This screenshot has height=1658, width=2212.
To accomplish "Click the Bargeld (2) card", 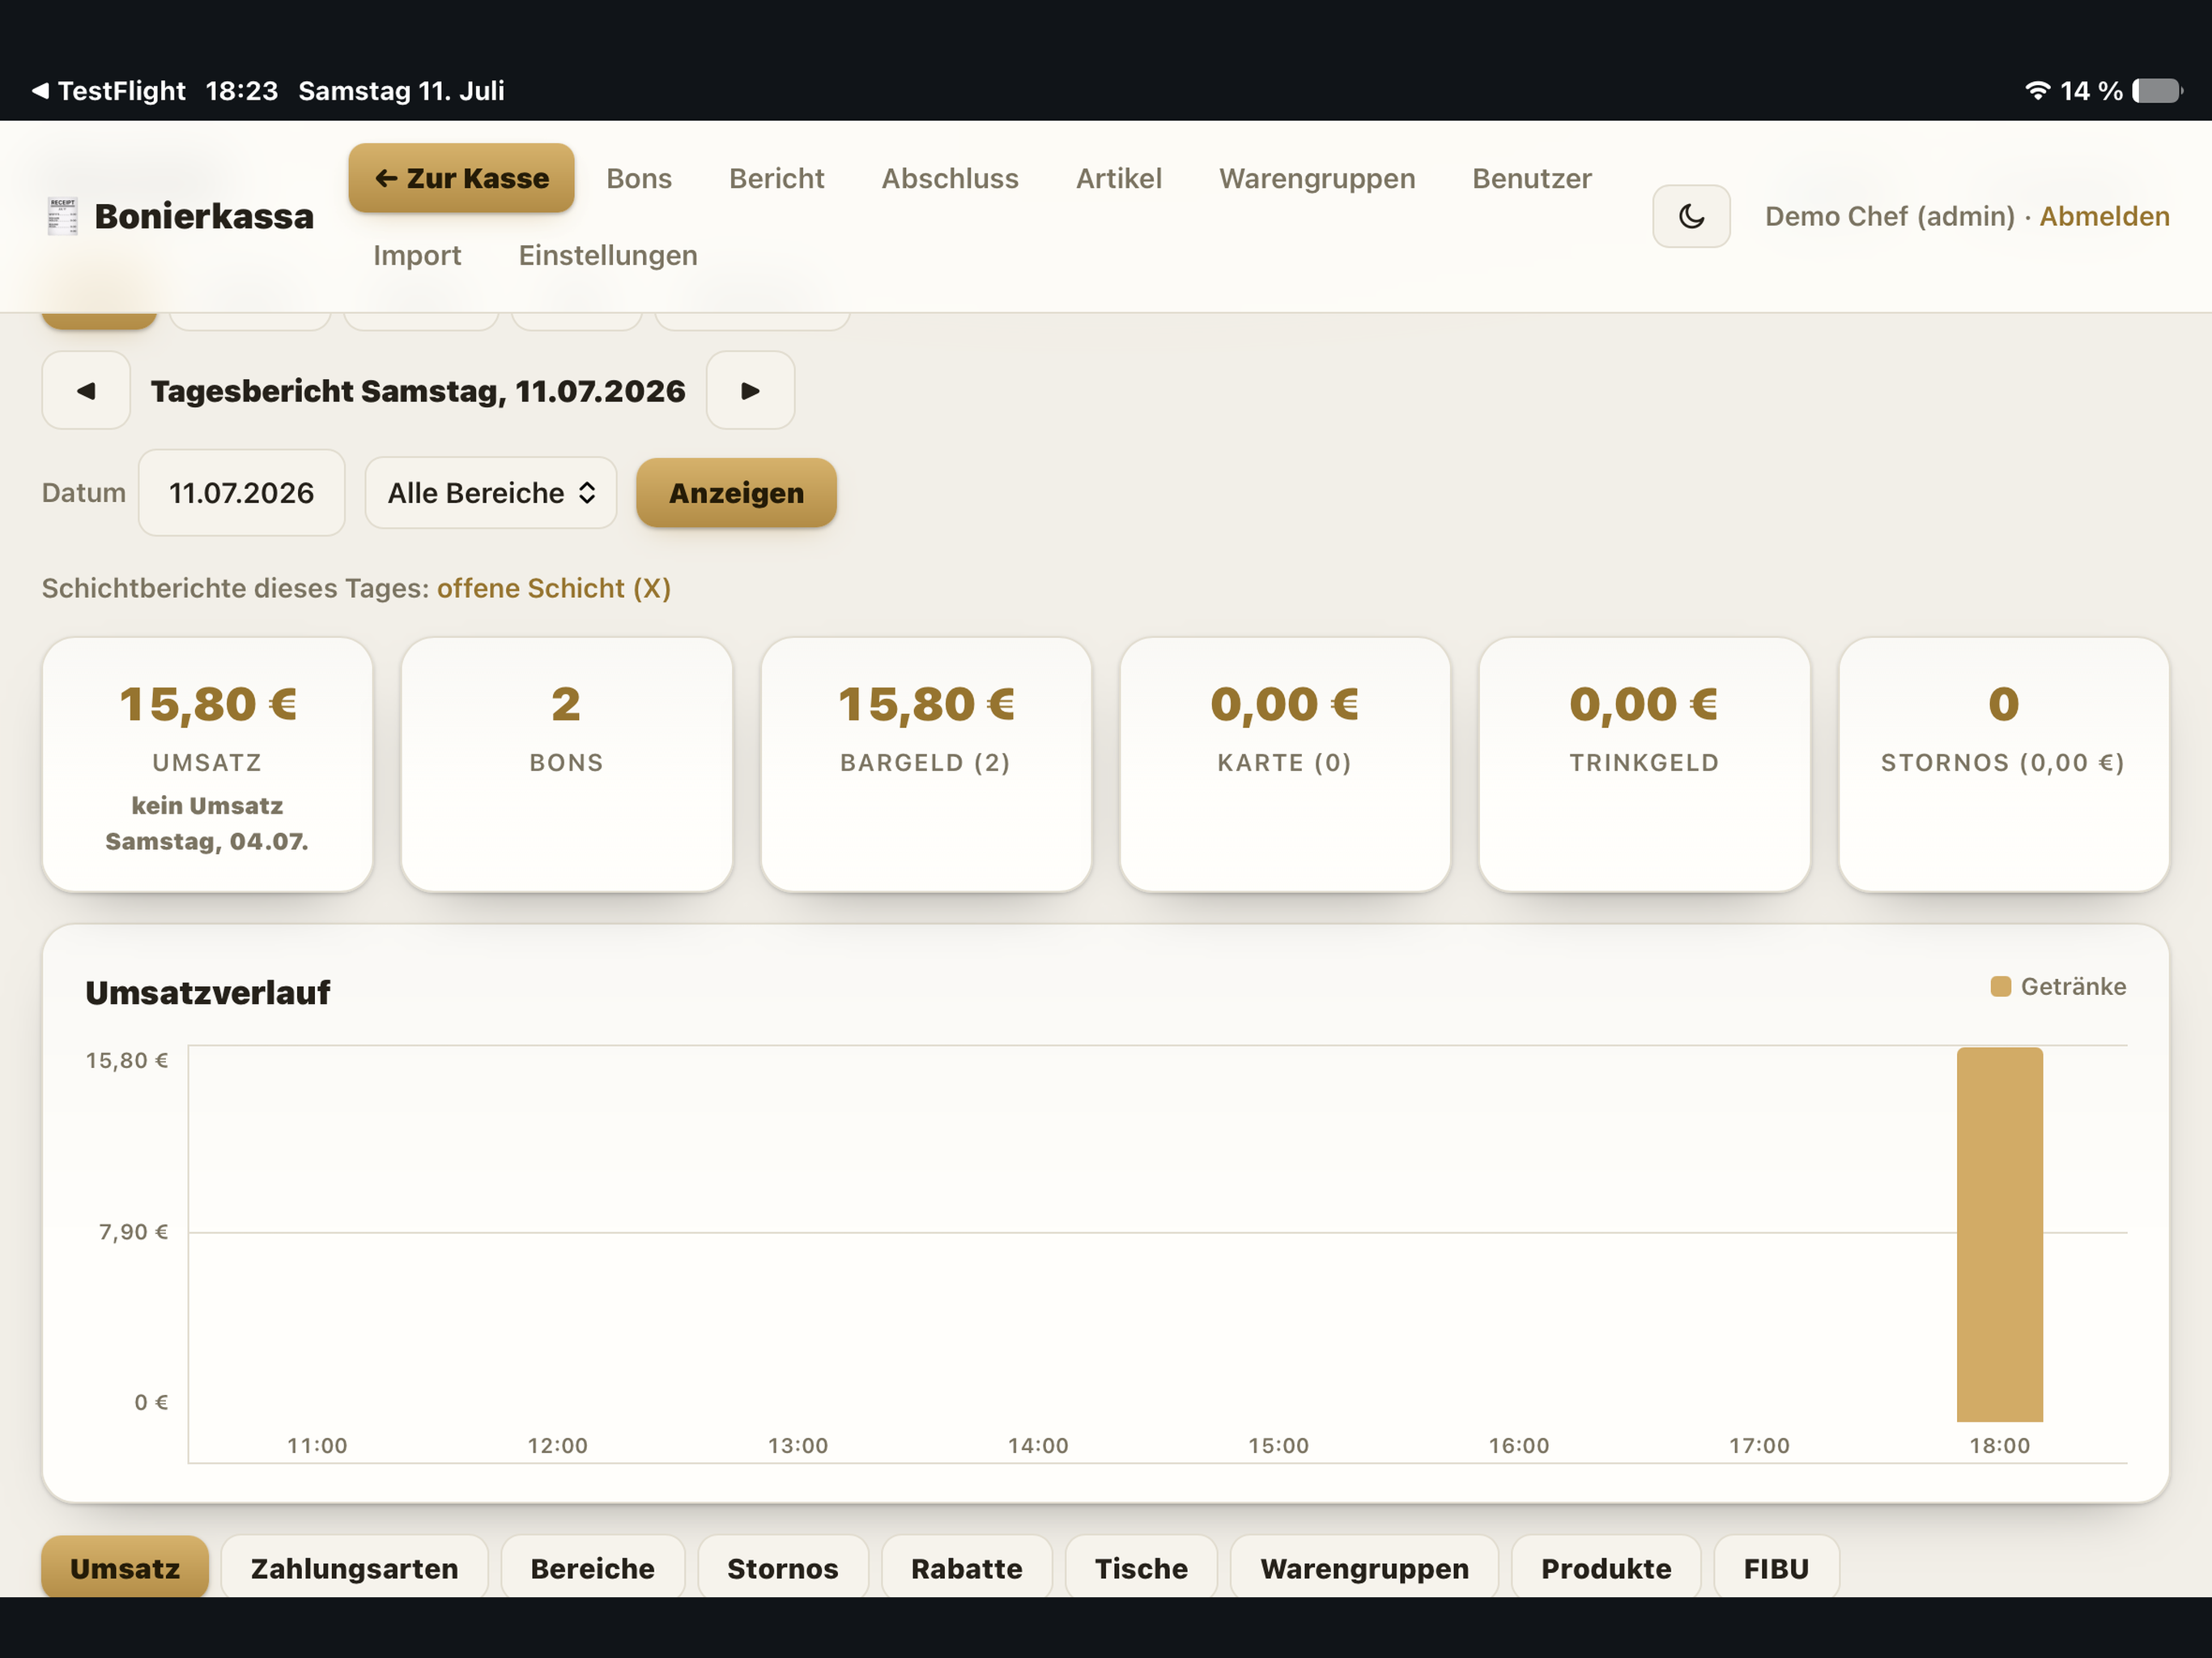I will click(x=926, y=764).
